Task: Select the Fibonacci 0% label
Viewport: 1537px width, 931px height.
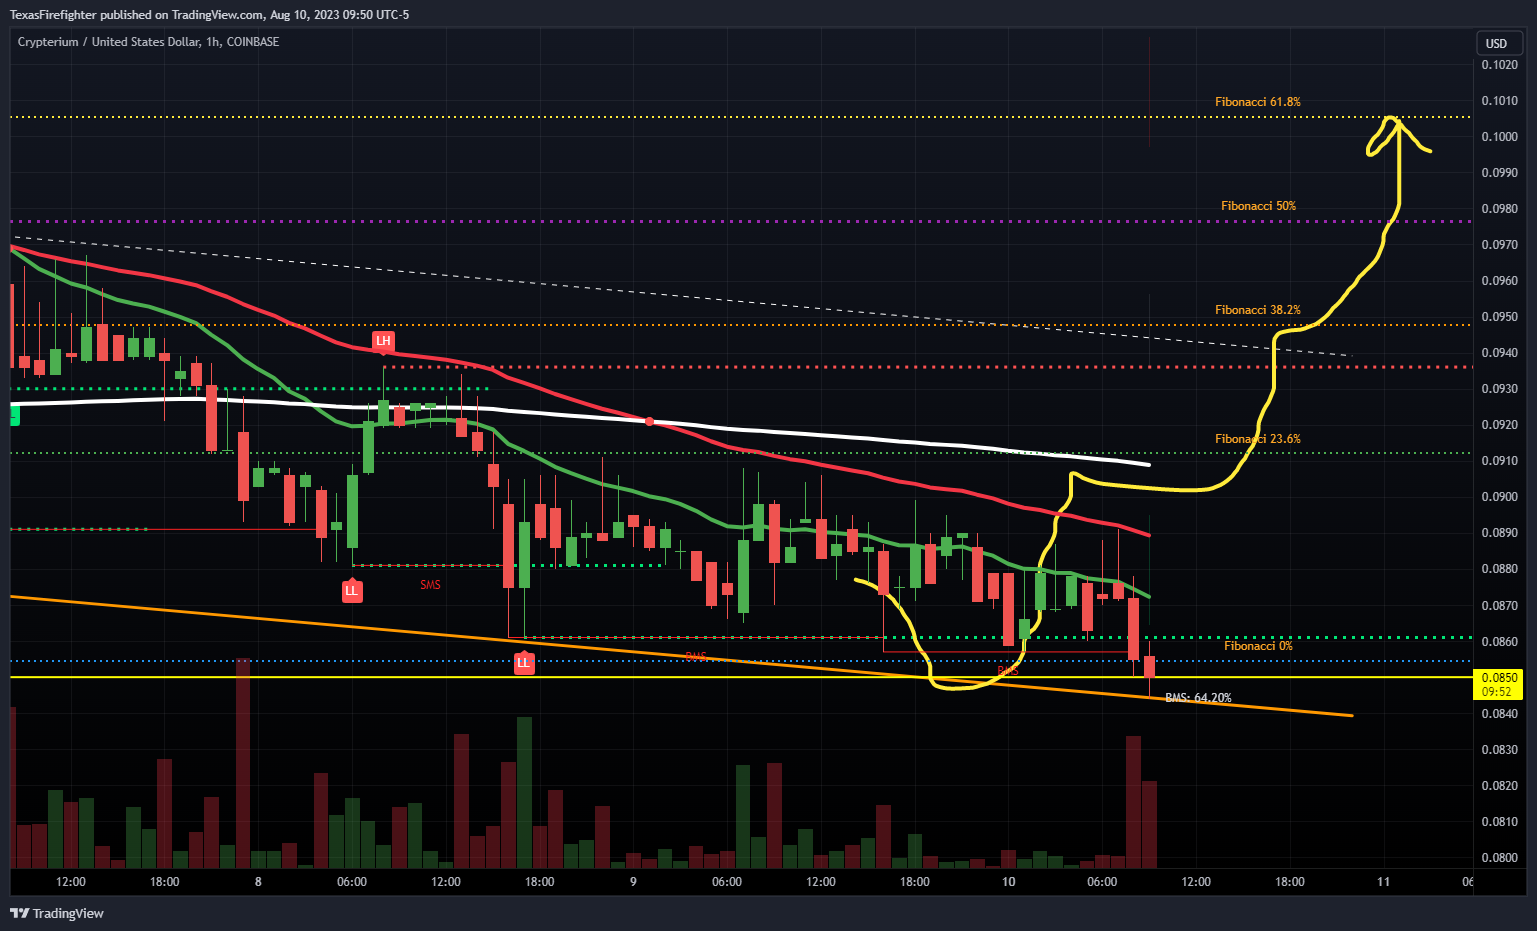Action: (1258, 646)
